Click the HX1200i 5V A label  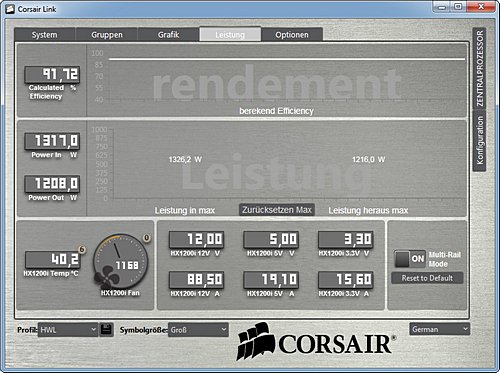coord(271,294)
